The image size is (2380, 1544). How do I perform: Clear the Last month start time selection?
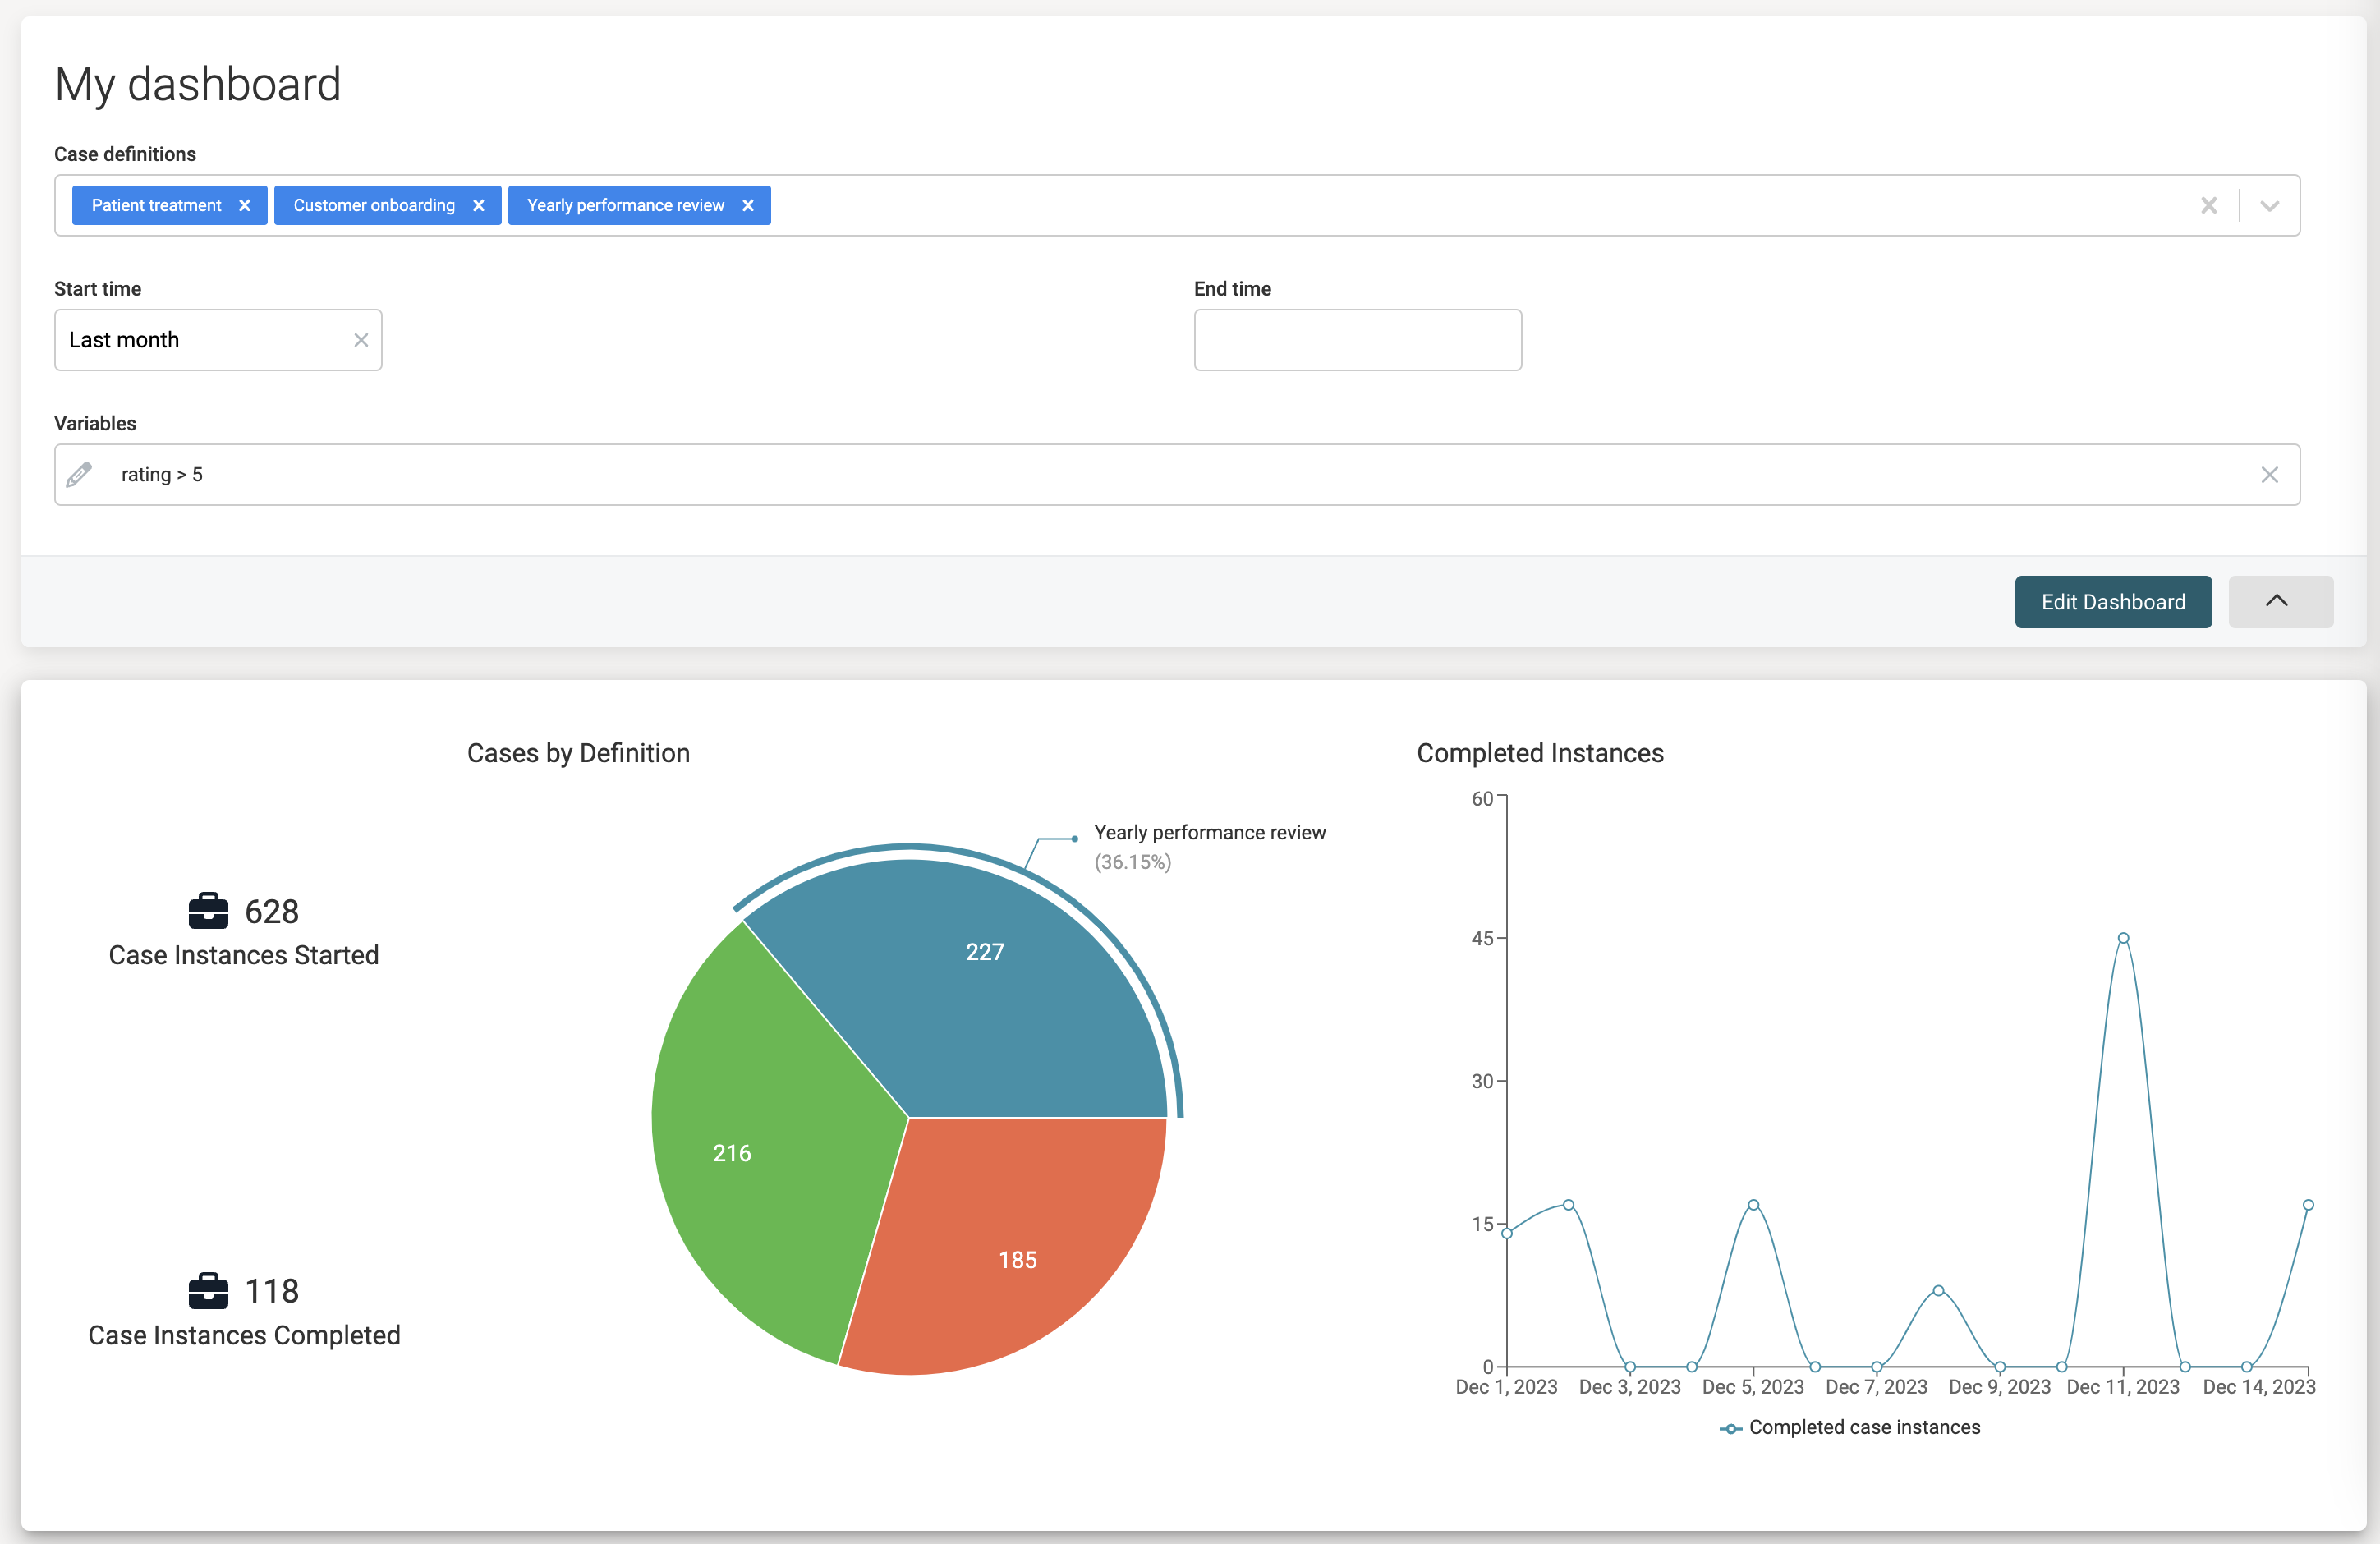(361, 340)
